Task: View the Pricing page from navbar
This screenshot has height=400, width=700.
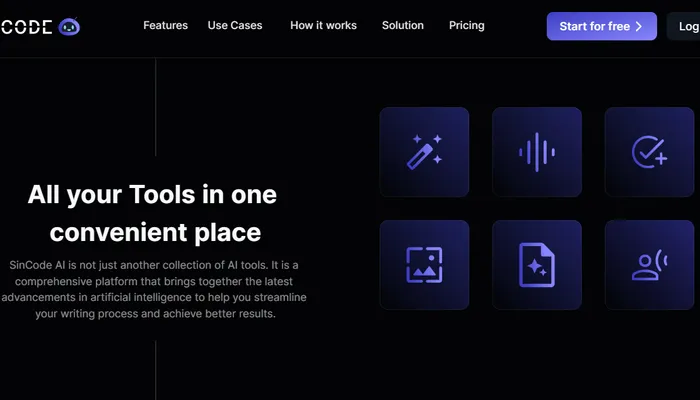Action: [x=466, y=26]
